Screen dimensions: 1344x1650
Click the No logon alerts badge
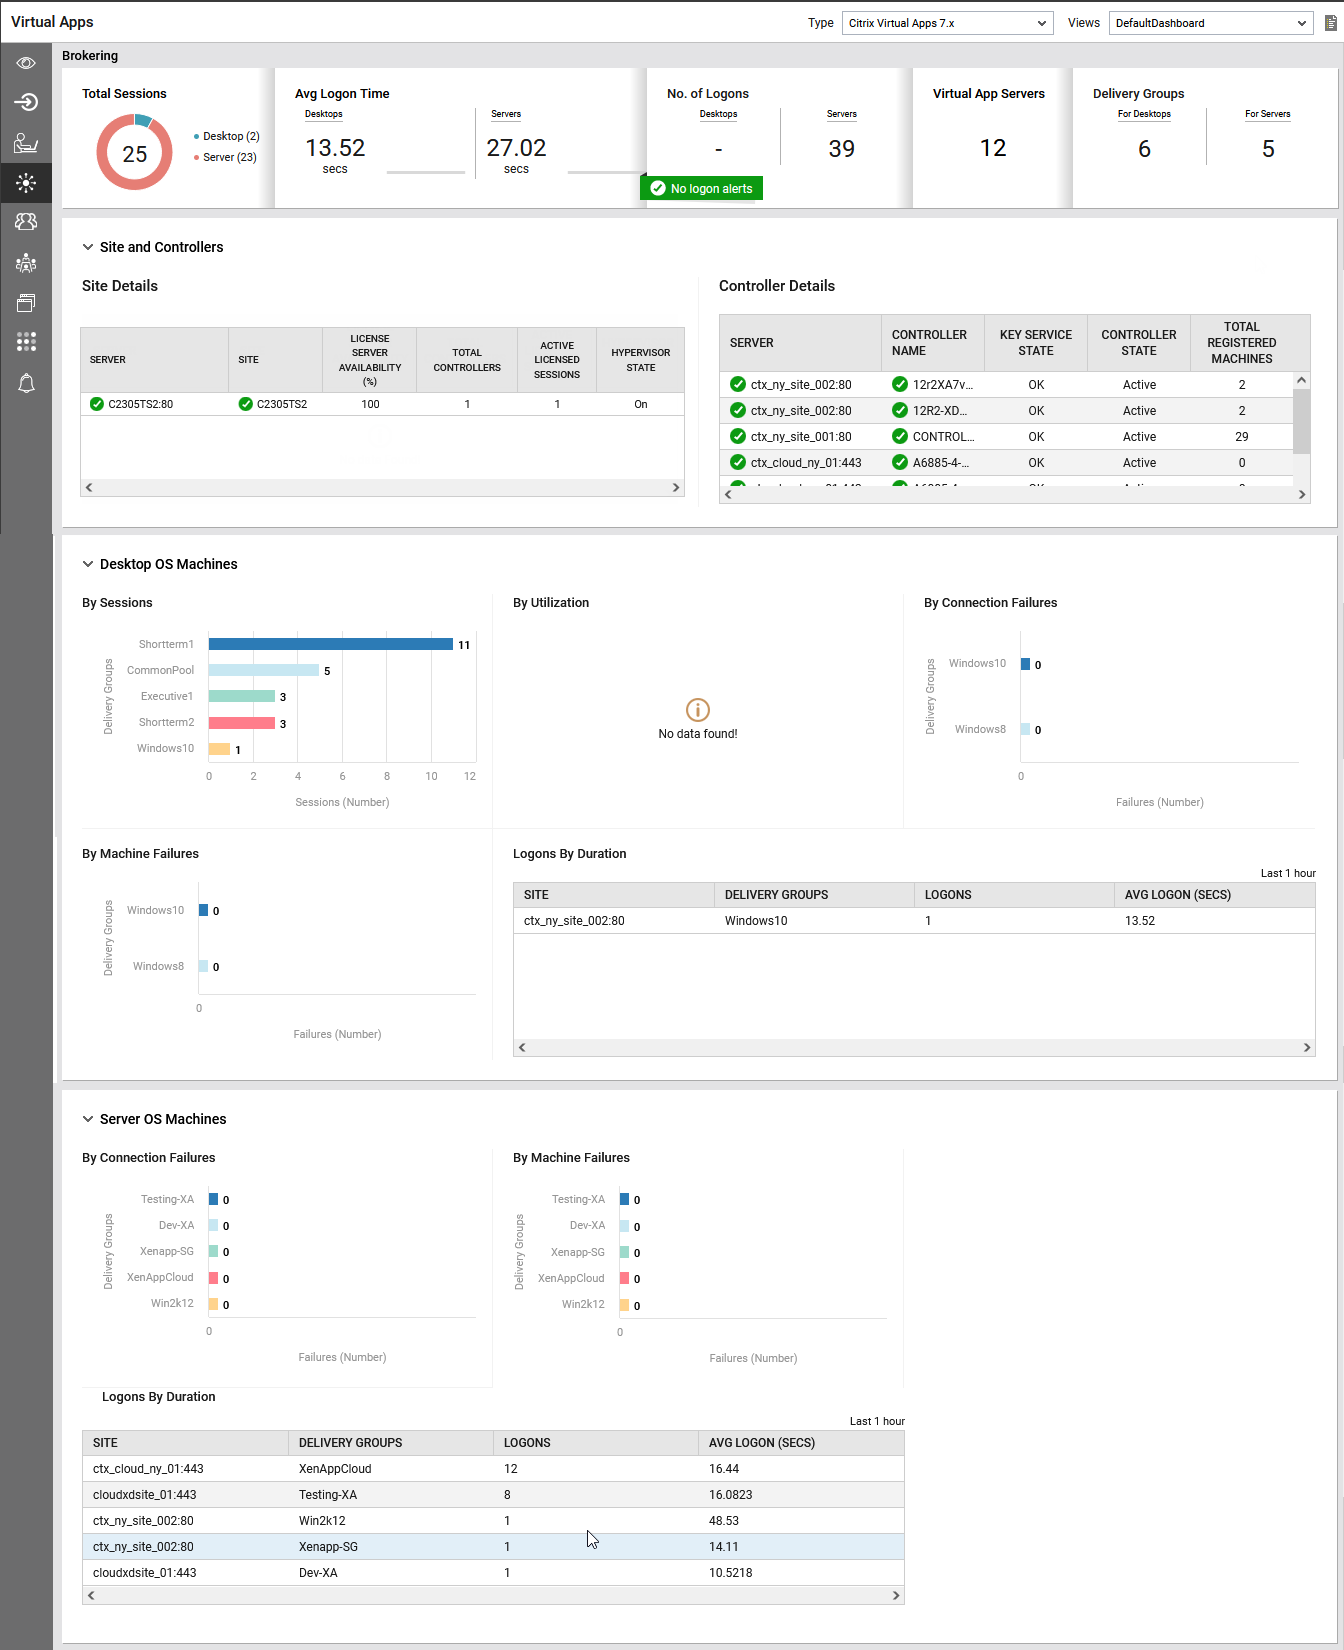pyautogui.click(x=701, y=188)
